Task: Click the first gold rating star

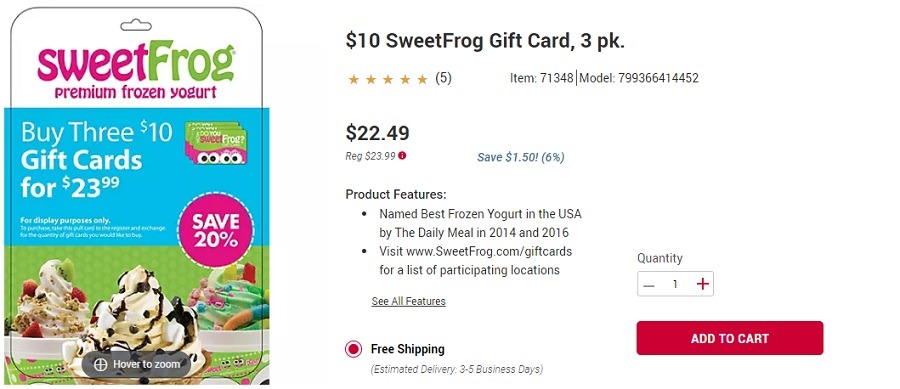Action: click(x=354, y=79)
